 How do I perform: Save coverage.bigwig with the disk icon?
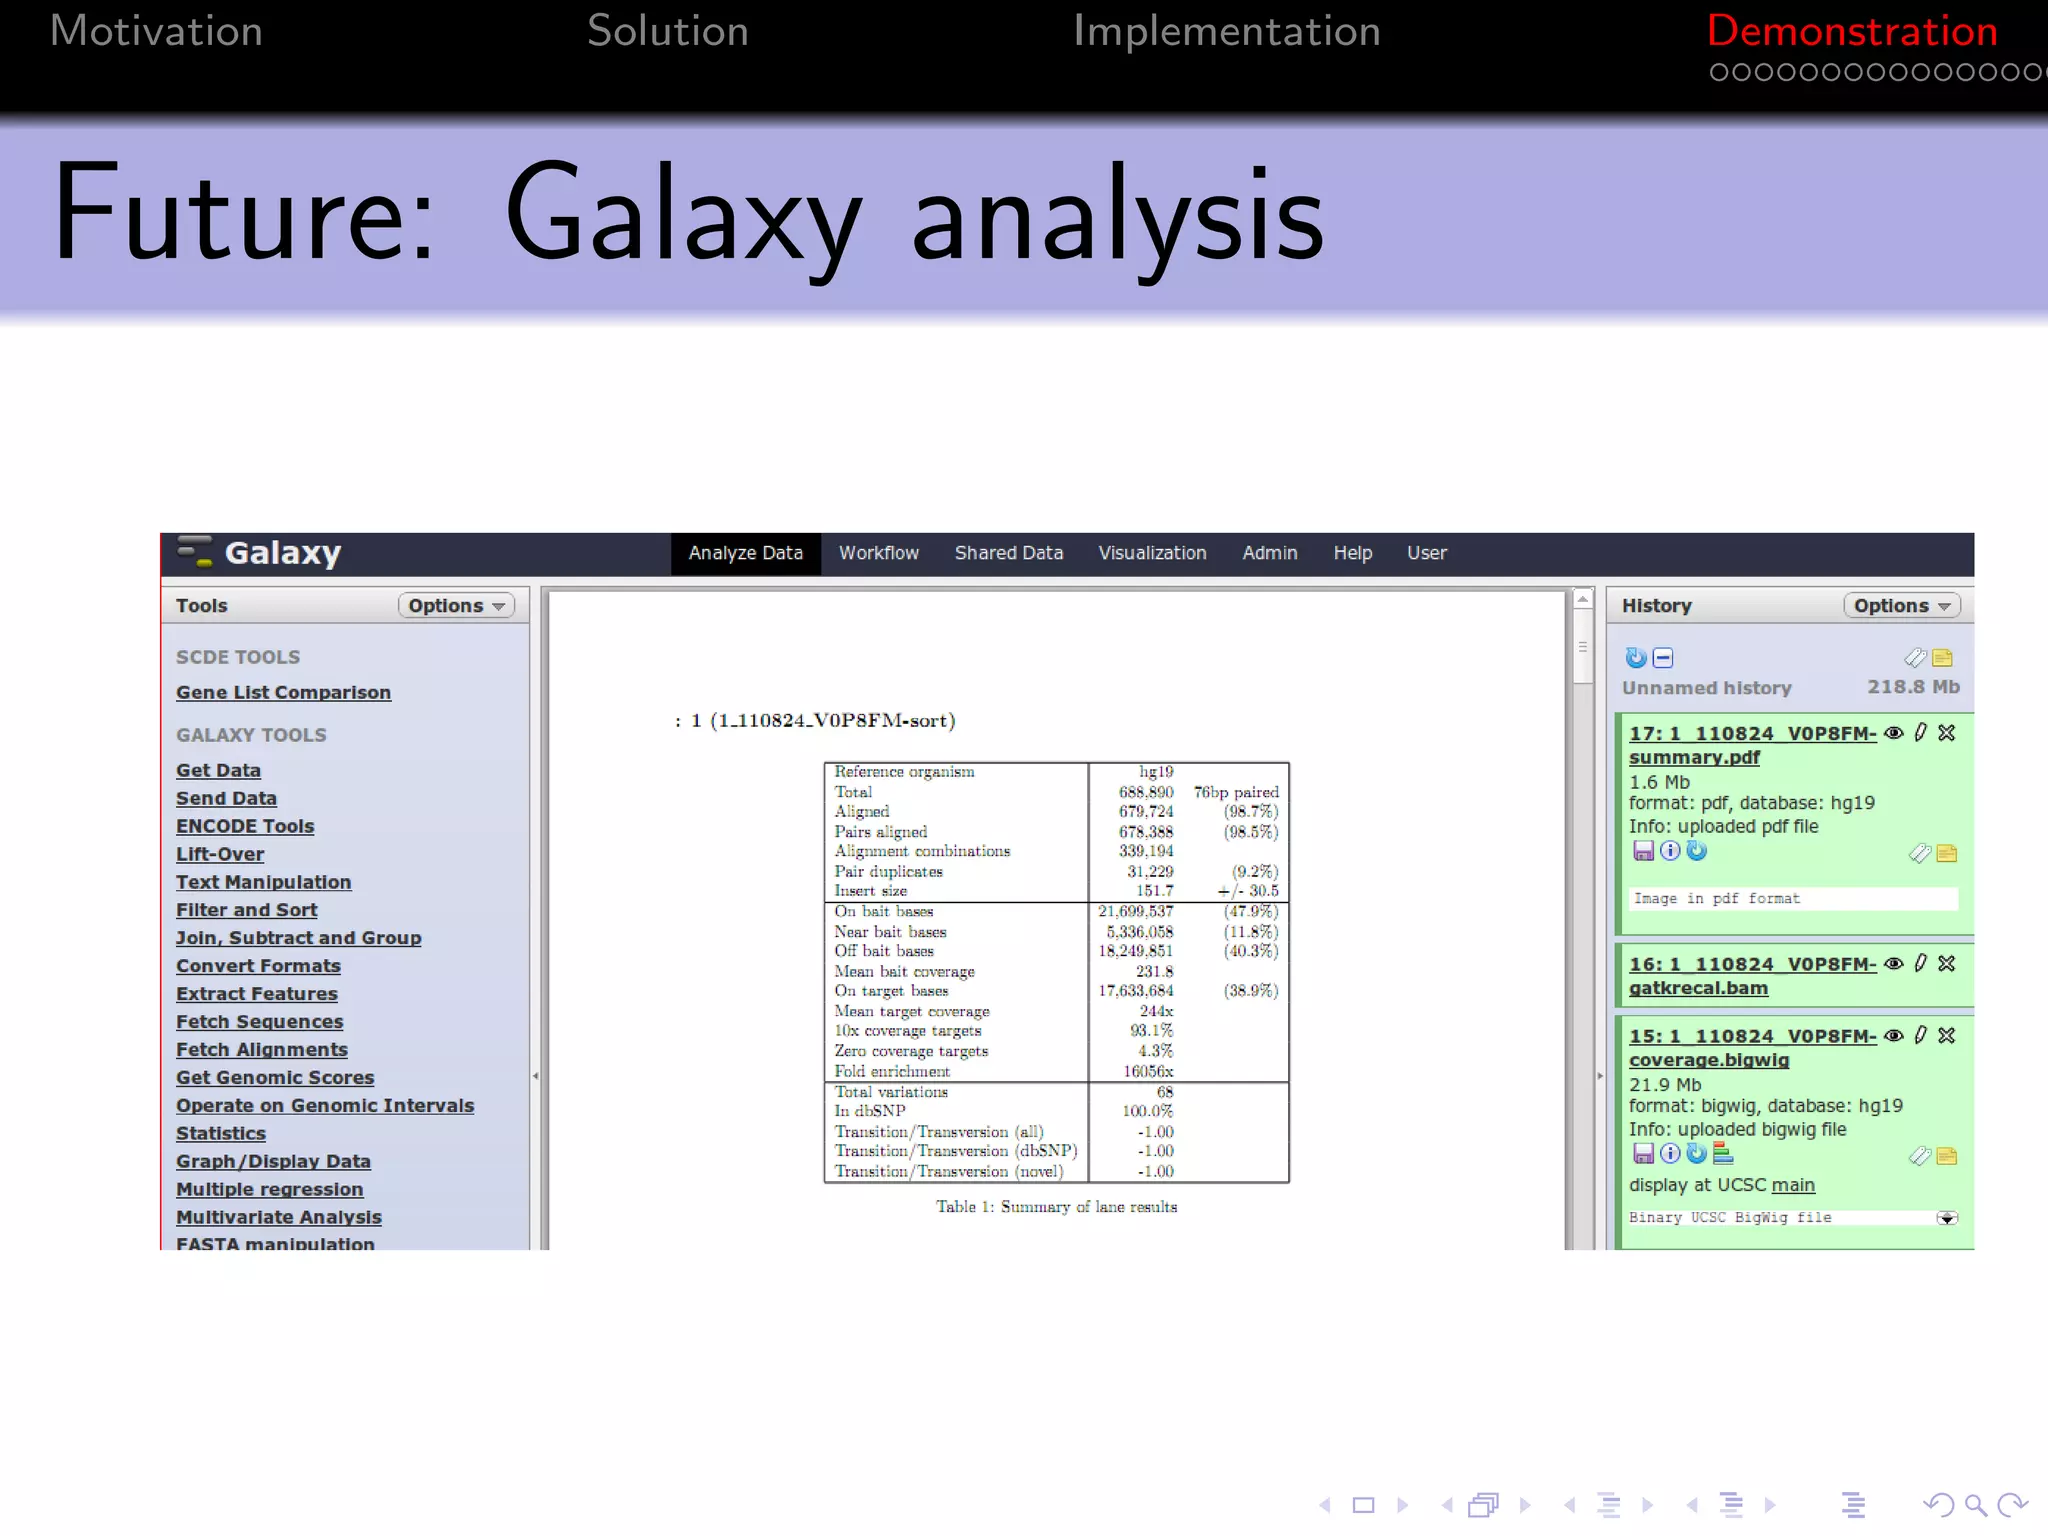coord(1643,1154)
